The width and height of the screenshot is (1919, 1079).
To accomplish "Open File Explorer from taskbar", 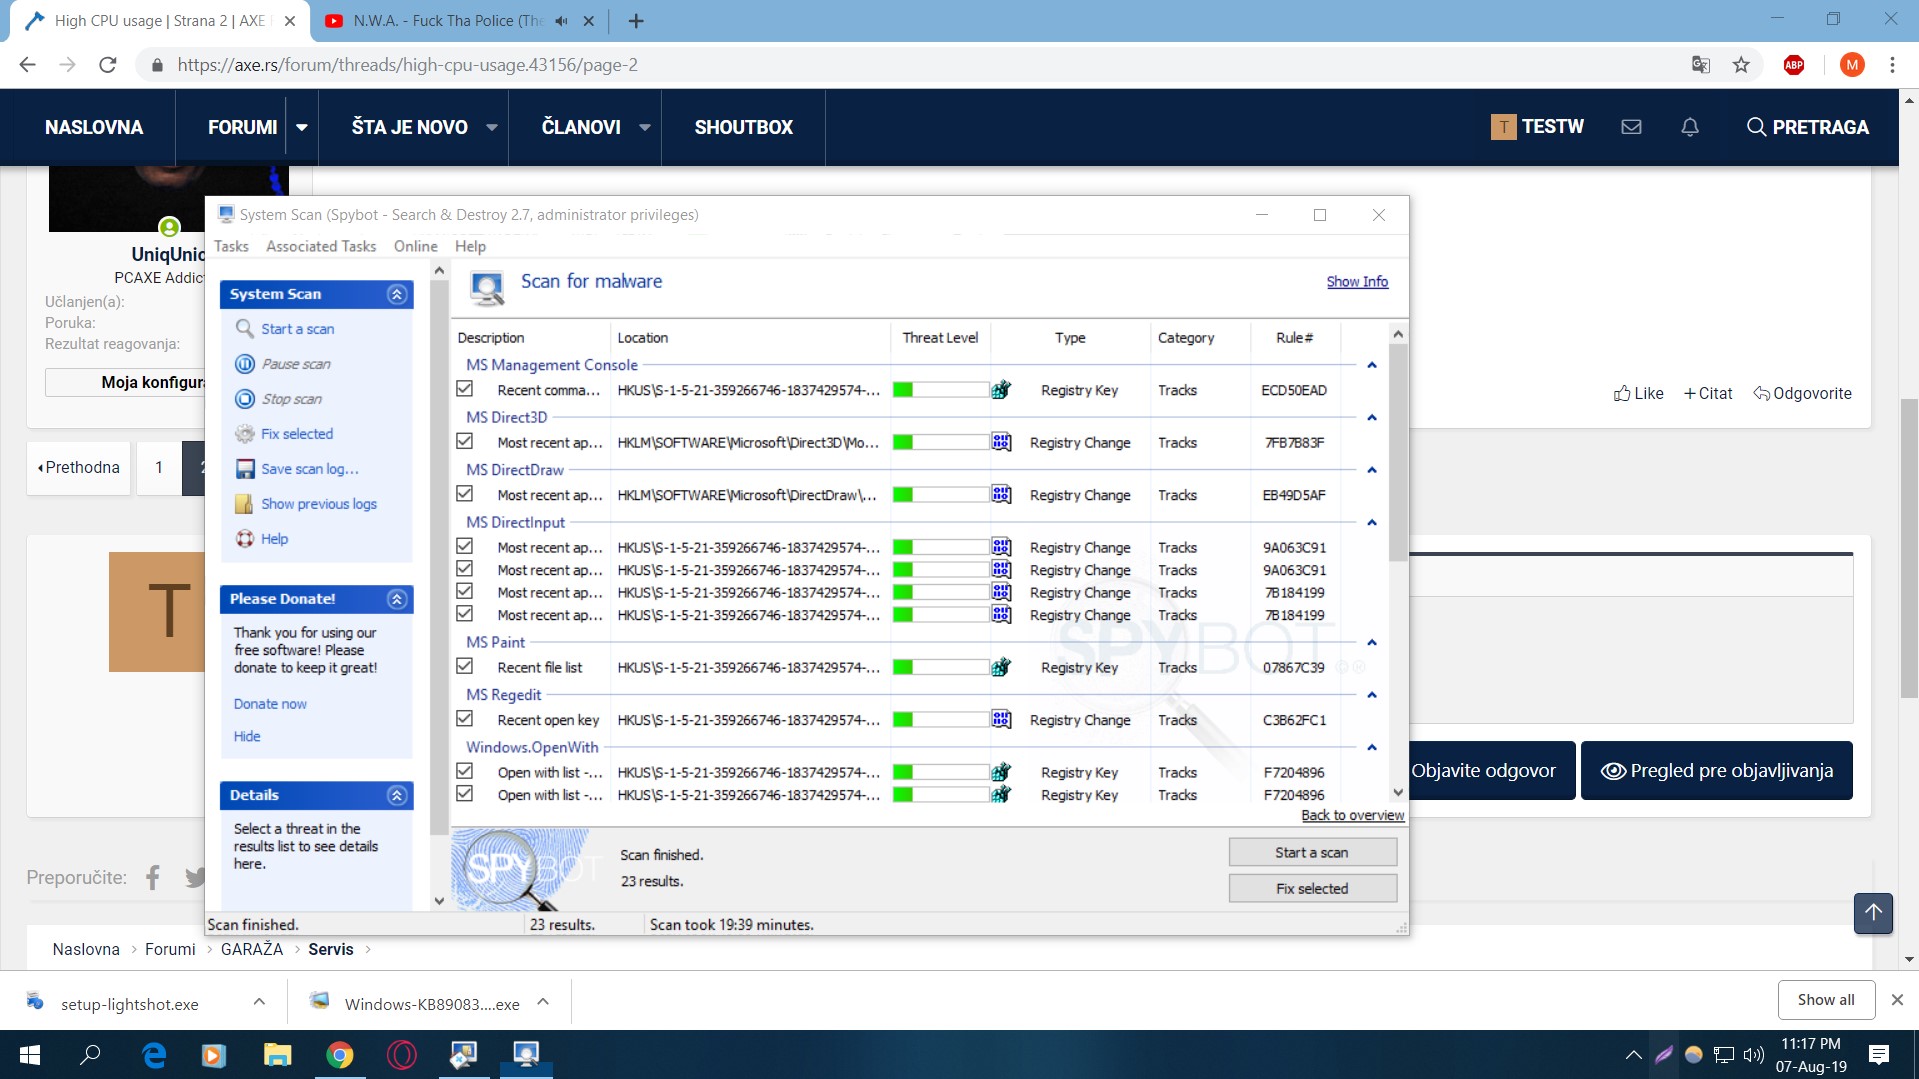I will (x=277, y=1055).
